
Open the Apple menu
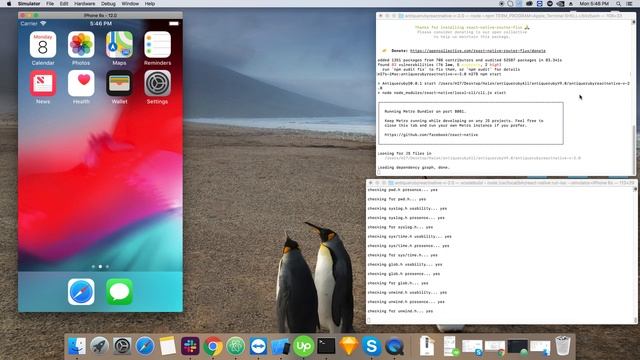tap(9, 4)
